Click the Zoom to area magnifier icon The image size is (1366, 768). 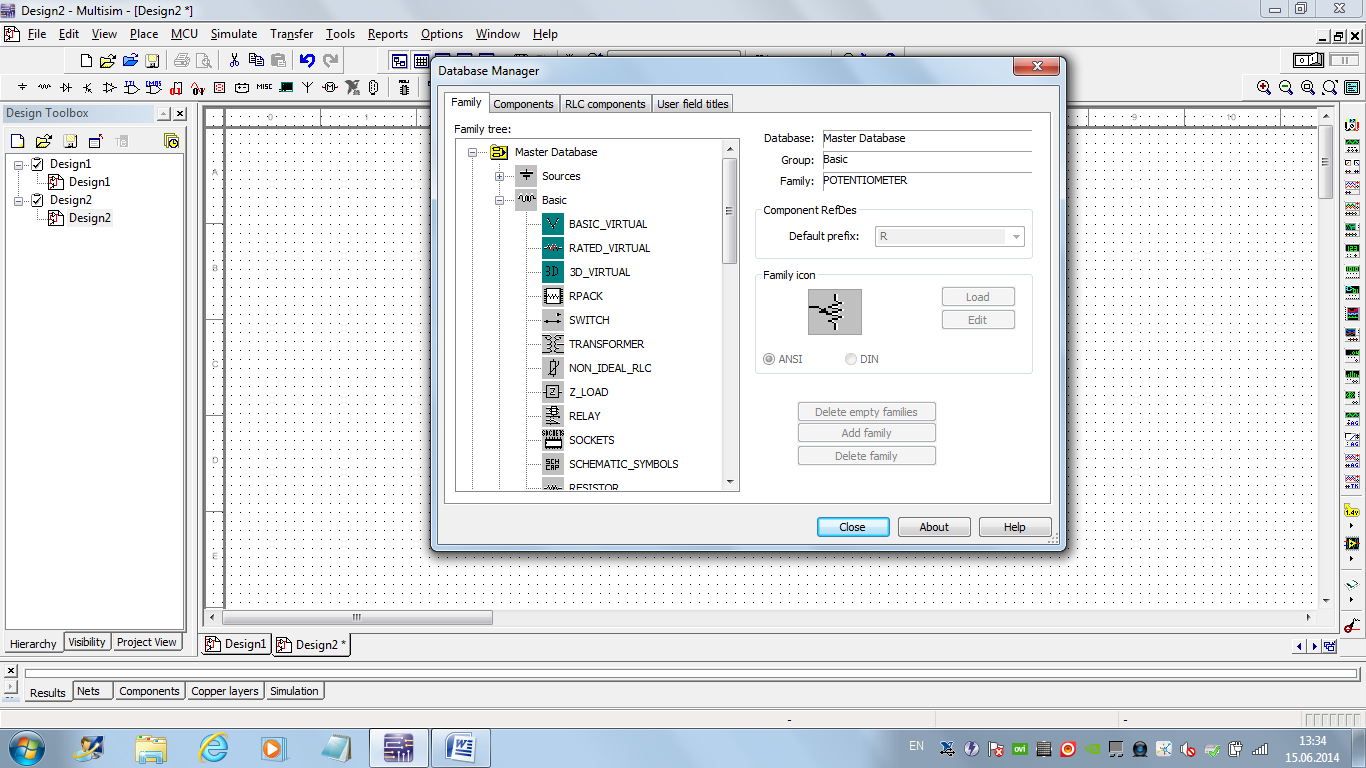[1308, 87]
